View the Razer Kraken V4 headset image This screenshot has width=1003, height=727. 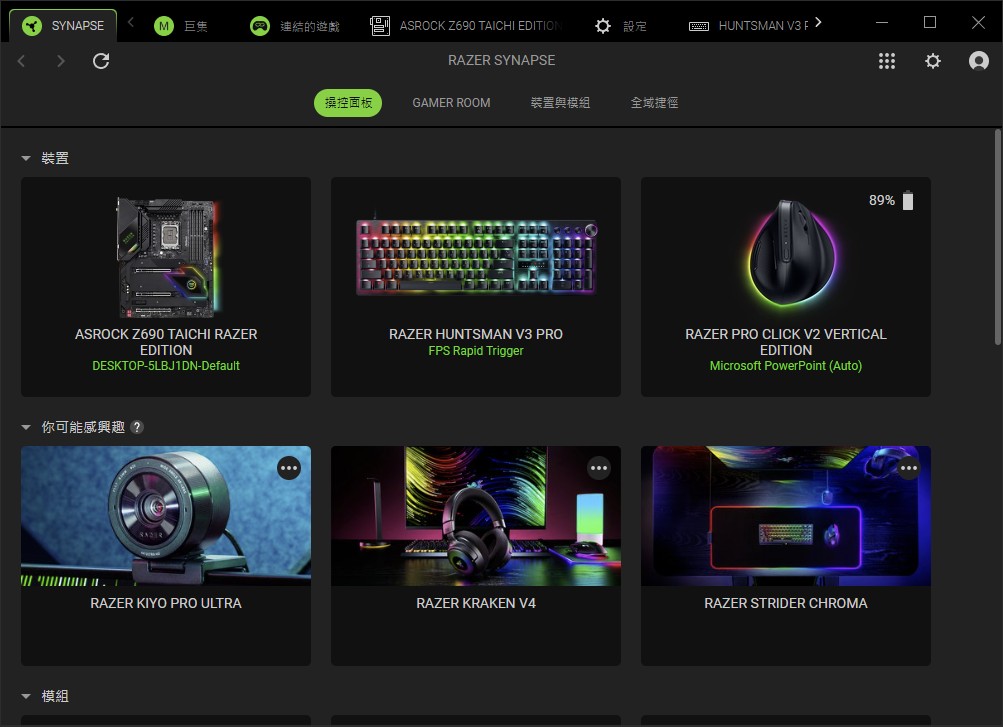click(x=476, y=516)
